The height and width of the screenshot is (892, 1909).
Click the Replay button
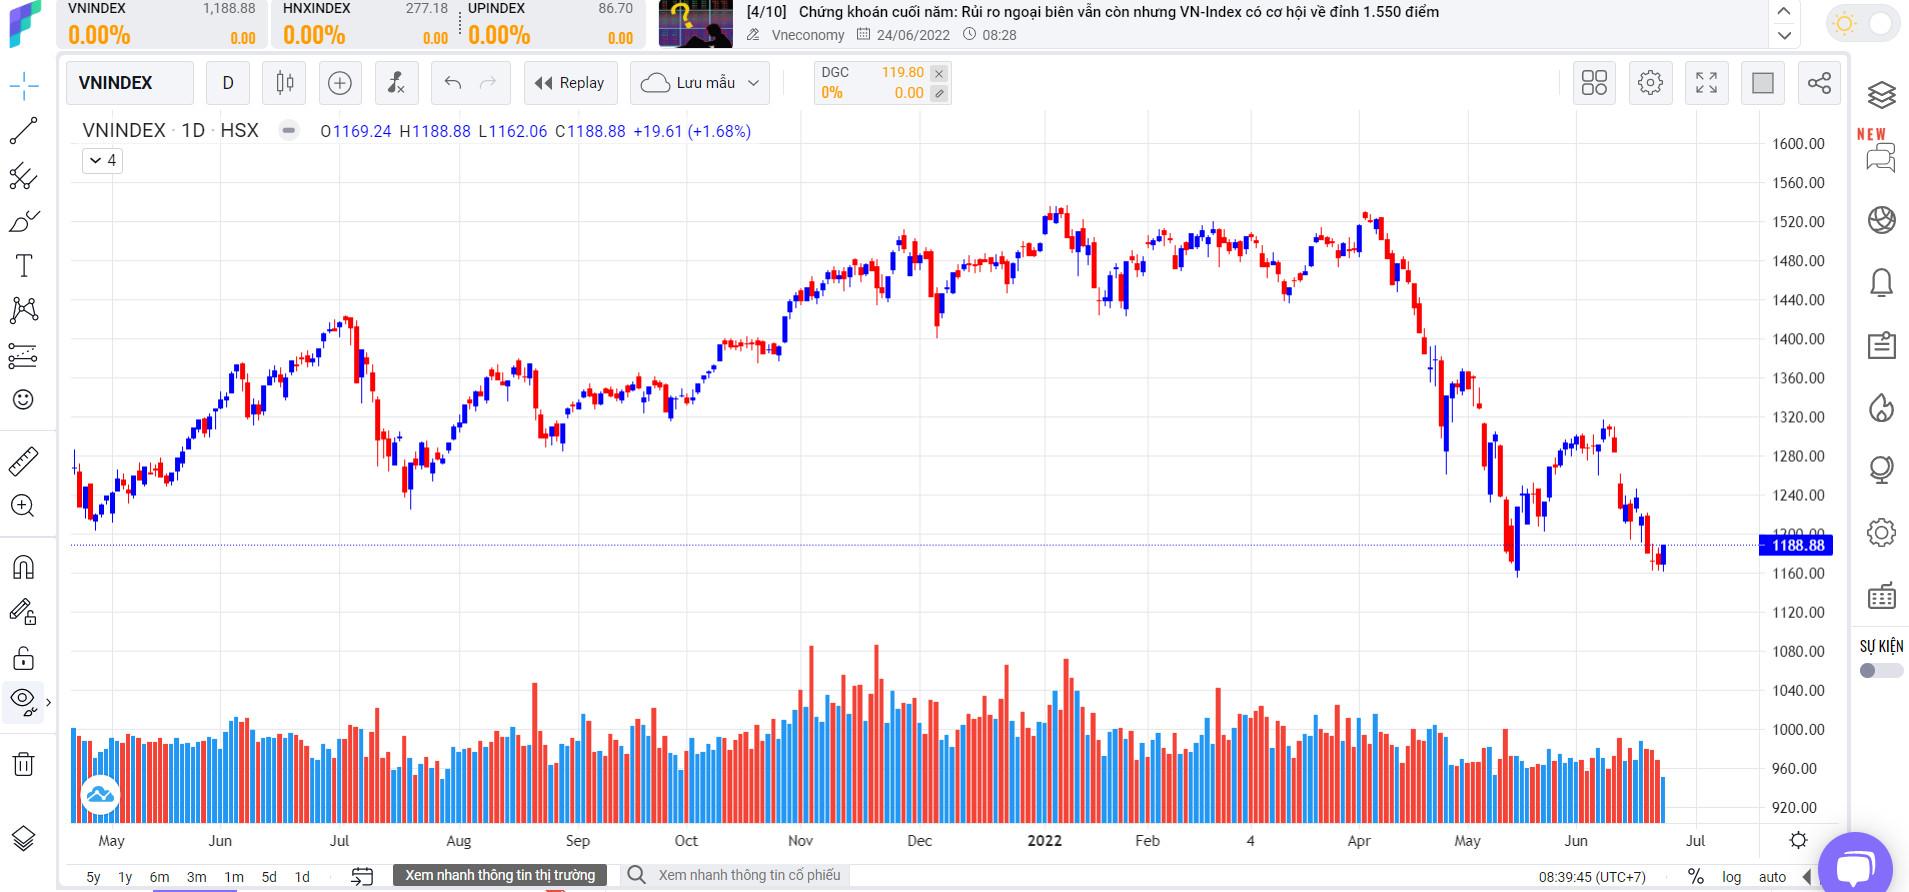tap(570, 83)
